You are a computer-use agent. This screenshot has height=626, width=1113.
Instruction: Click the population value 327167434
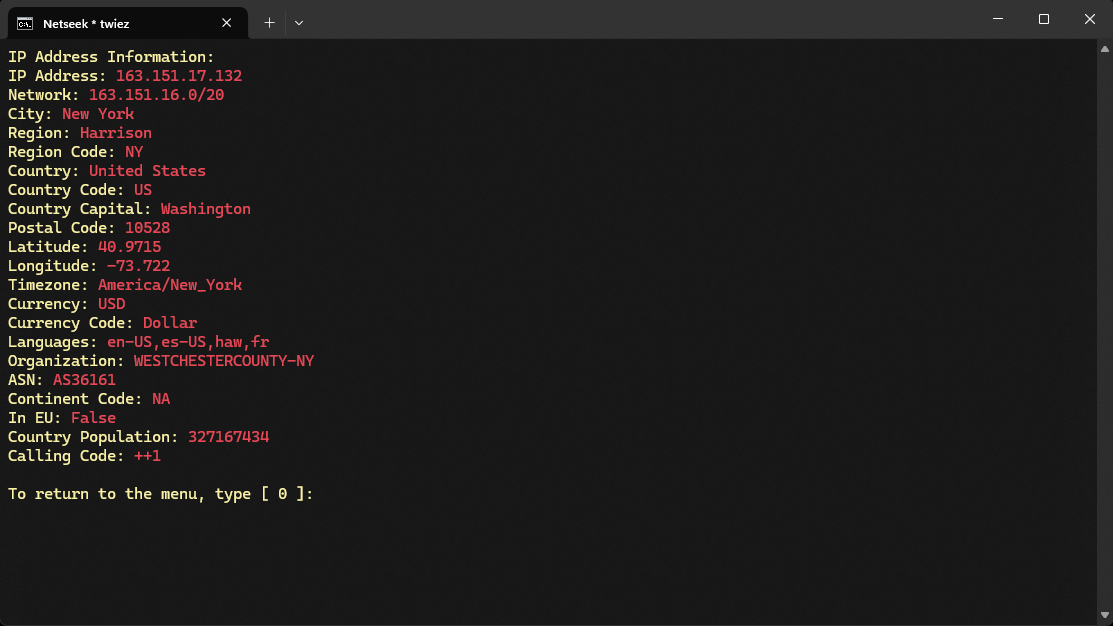229,437
